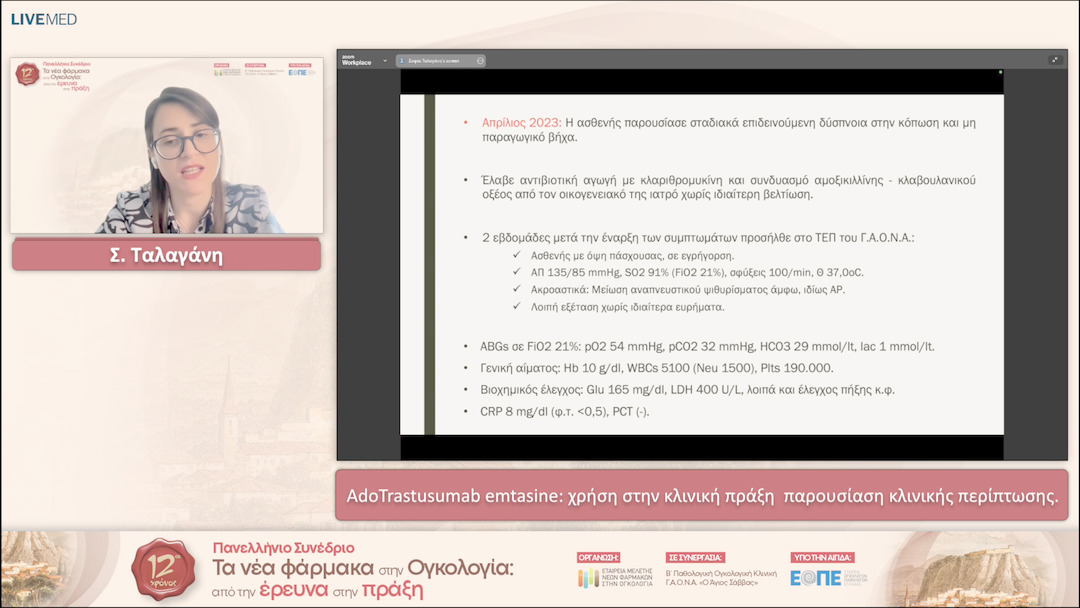This screenshot has height=608, width=1080.
Task: Click the ABGs σε FiO2 21% bullet line
Action: [x=708, y=346]
